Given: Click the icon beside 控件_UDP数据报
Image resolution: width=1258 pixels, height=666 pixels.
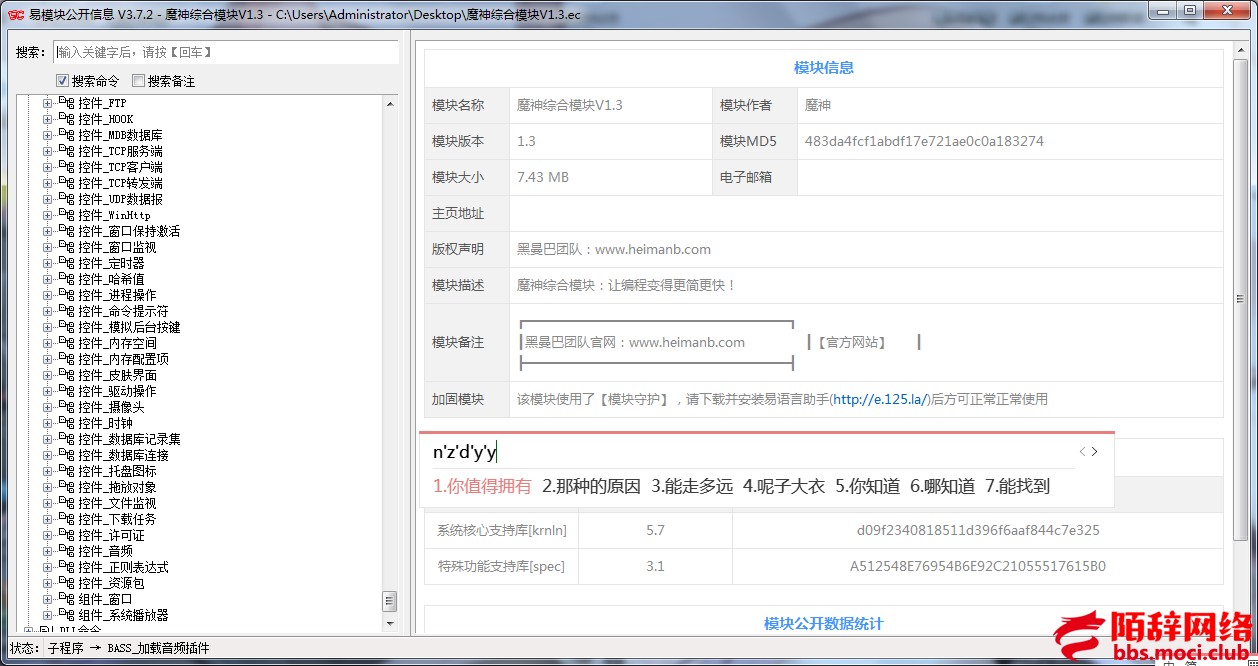Looking at the screenshot, I should [67, 199].
